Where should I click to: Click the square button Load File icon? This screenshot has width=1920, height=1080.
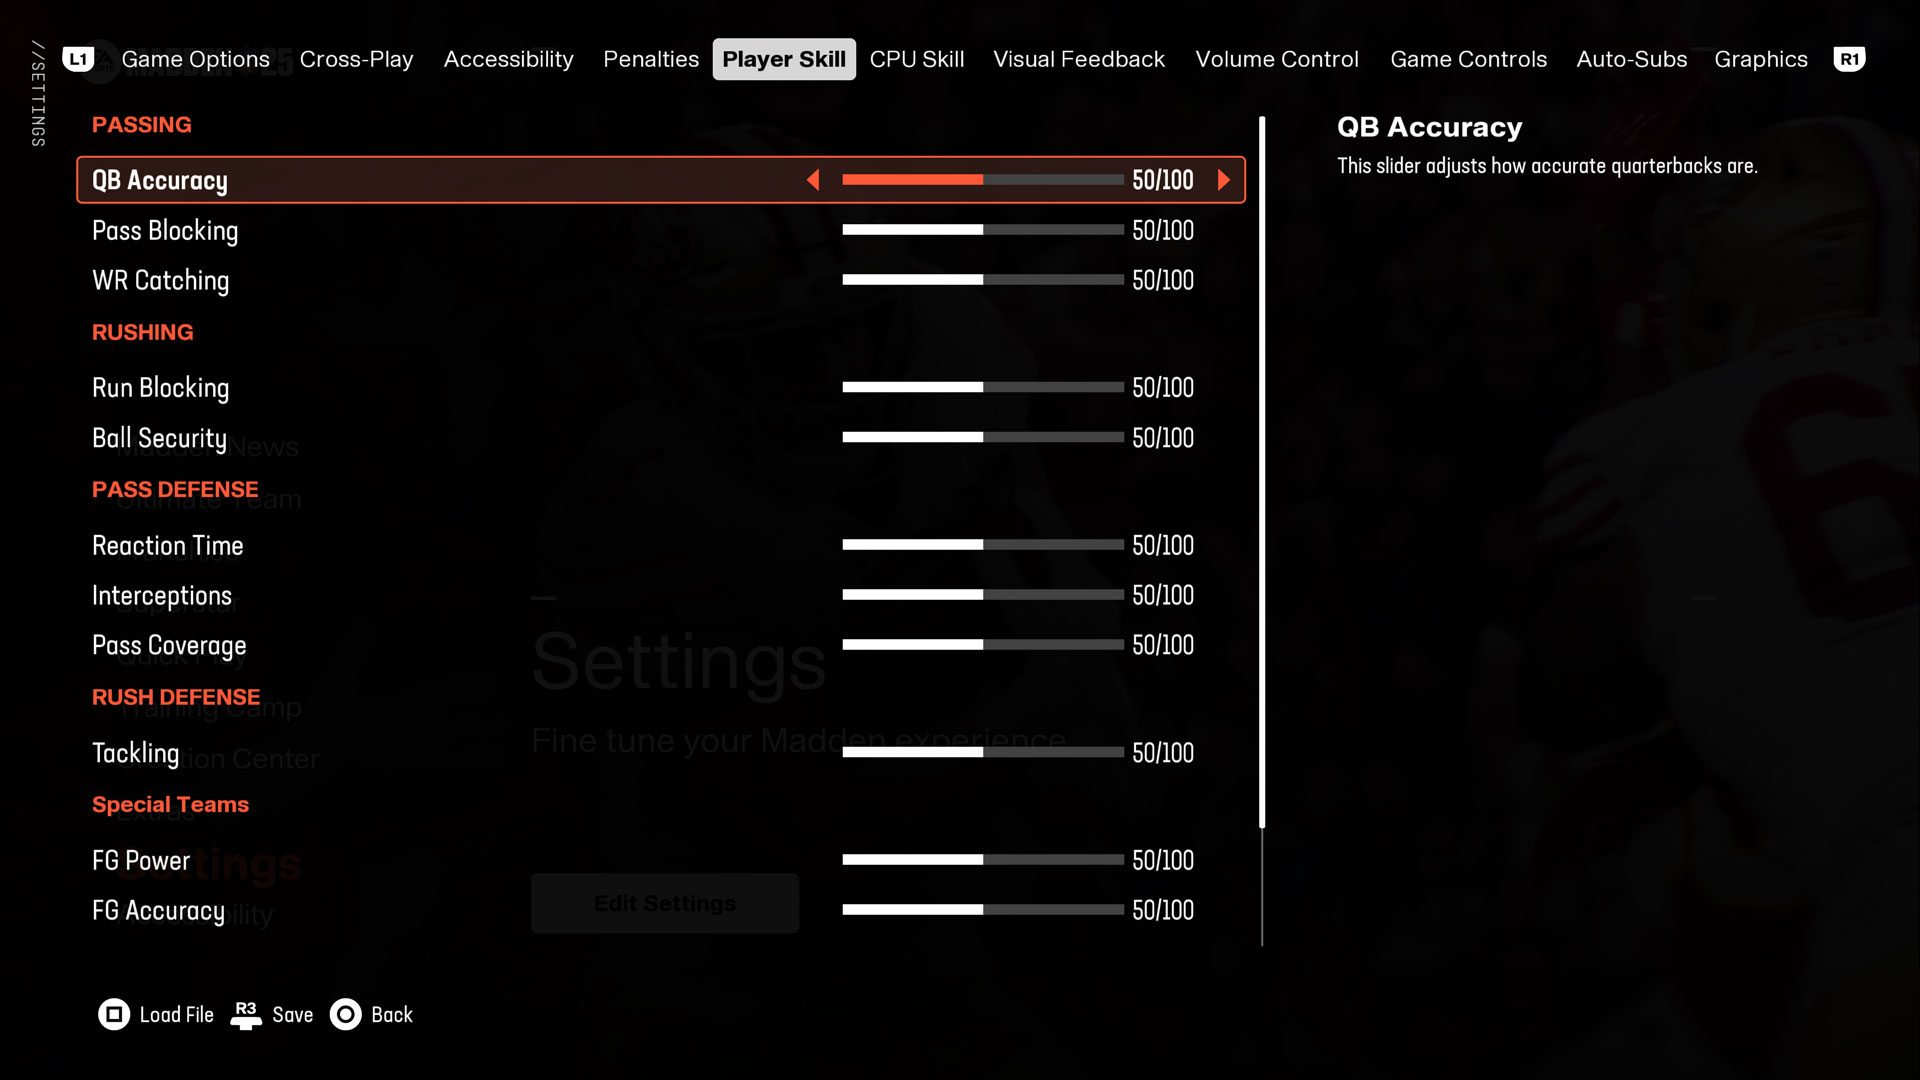click(113, 1014)
